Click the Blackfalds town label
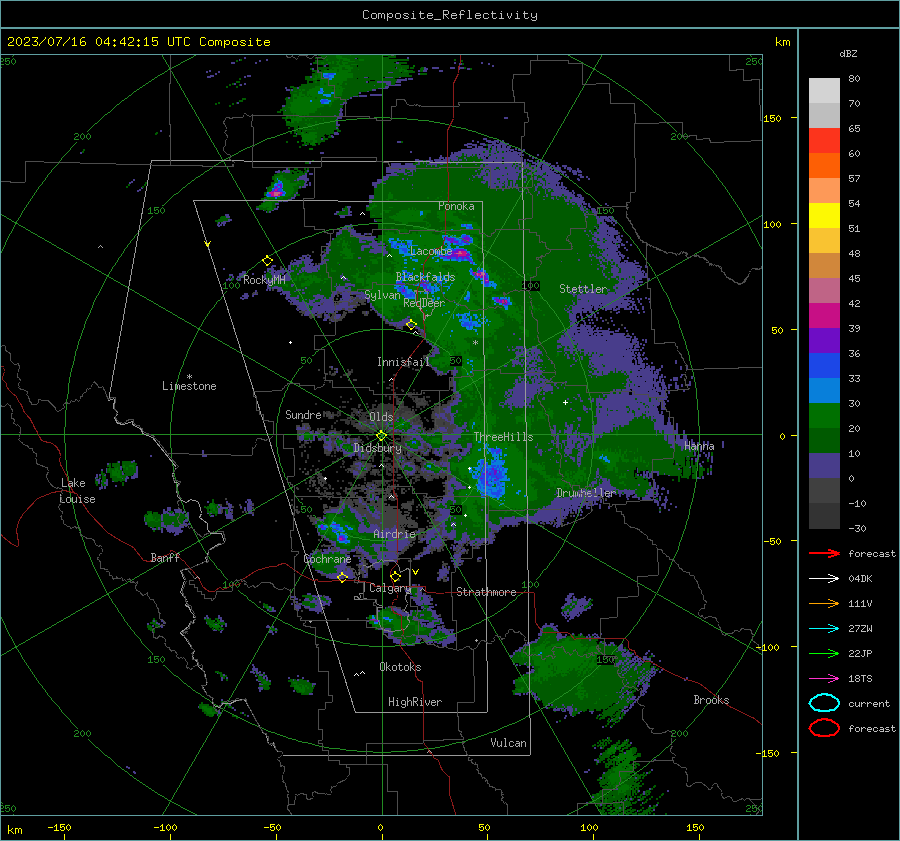Viewport: 900px width, 841px height. [425, 277]
